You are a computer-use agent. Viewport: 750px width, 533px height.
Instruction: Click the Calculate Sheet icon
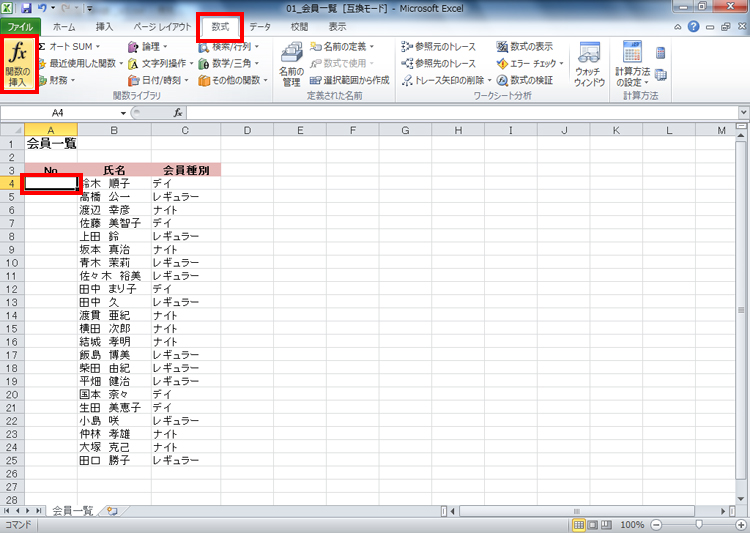[x=661, y=75]
